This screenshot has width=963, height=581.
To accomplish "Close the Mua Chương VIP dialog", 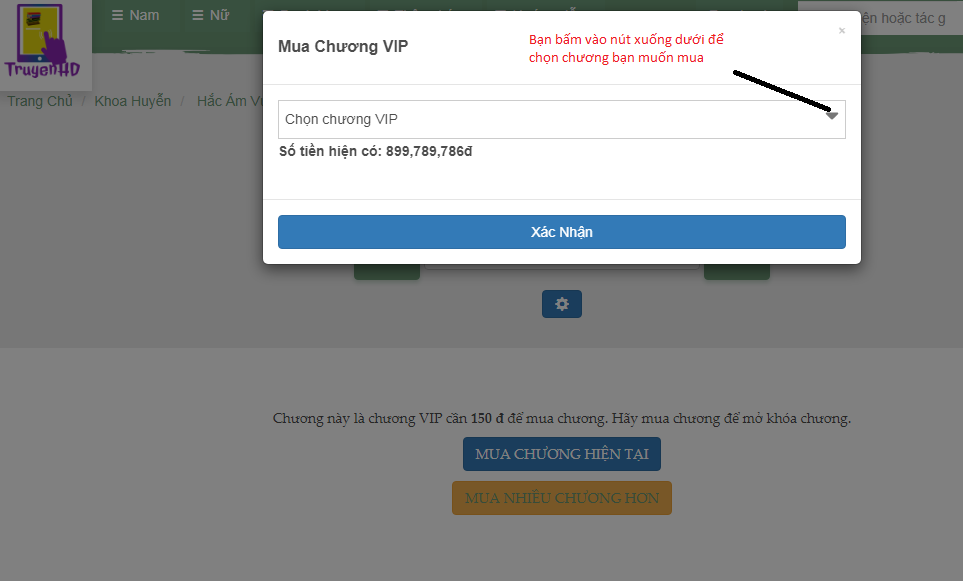I will 842,31.
